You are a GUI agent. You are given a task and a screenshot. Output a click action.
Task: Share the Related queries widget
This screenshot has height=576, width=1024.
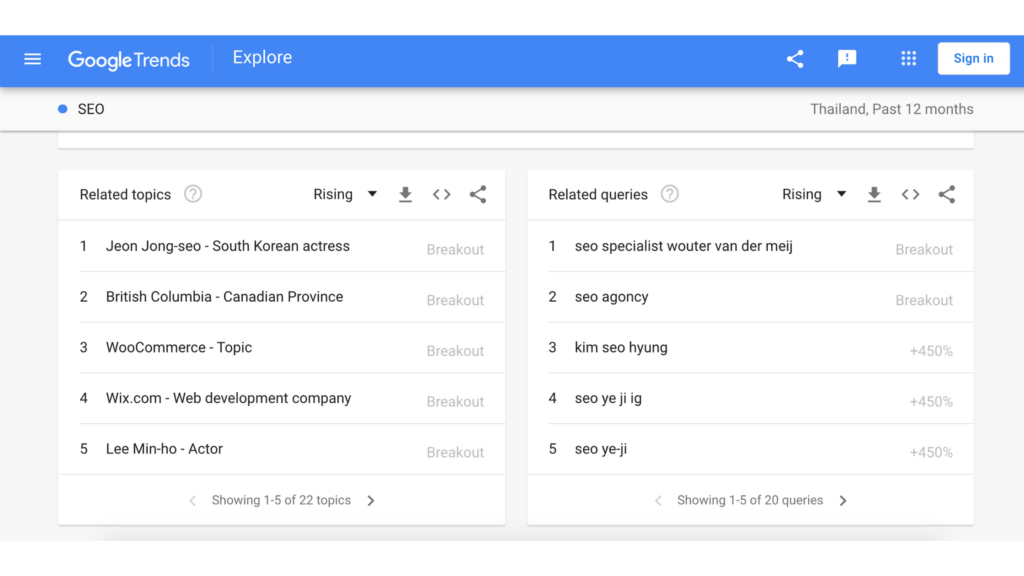pos(947,195)
